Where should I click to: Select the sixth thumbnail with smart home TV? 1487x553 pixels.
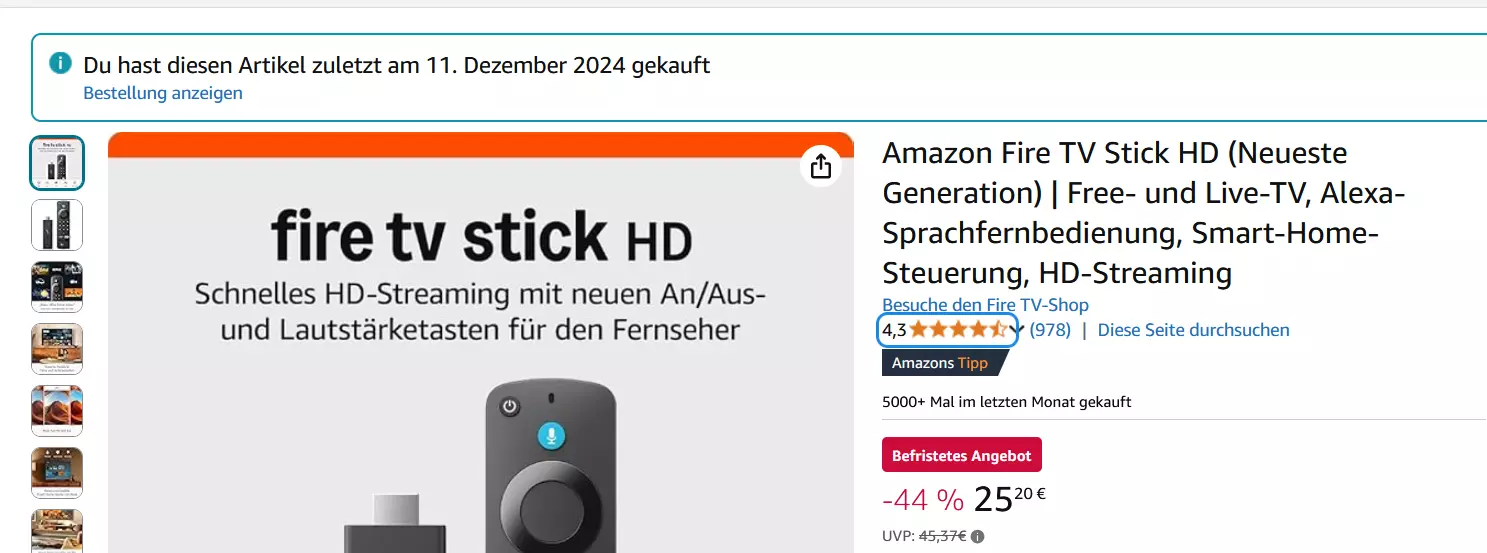(x=57, y=473)
